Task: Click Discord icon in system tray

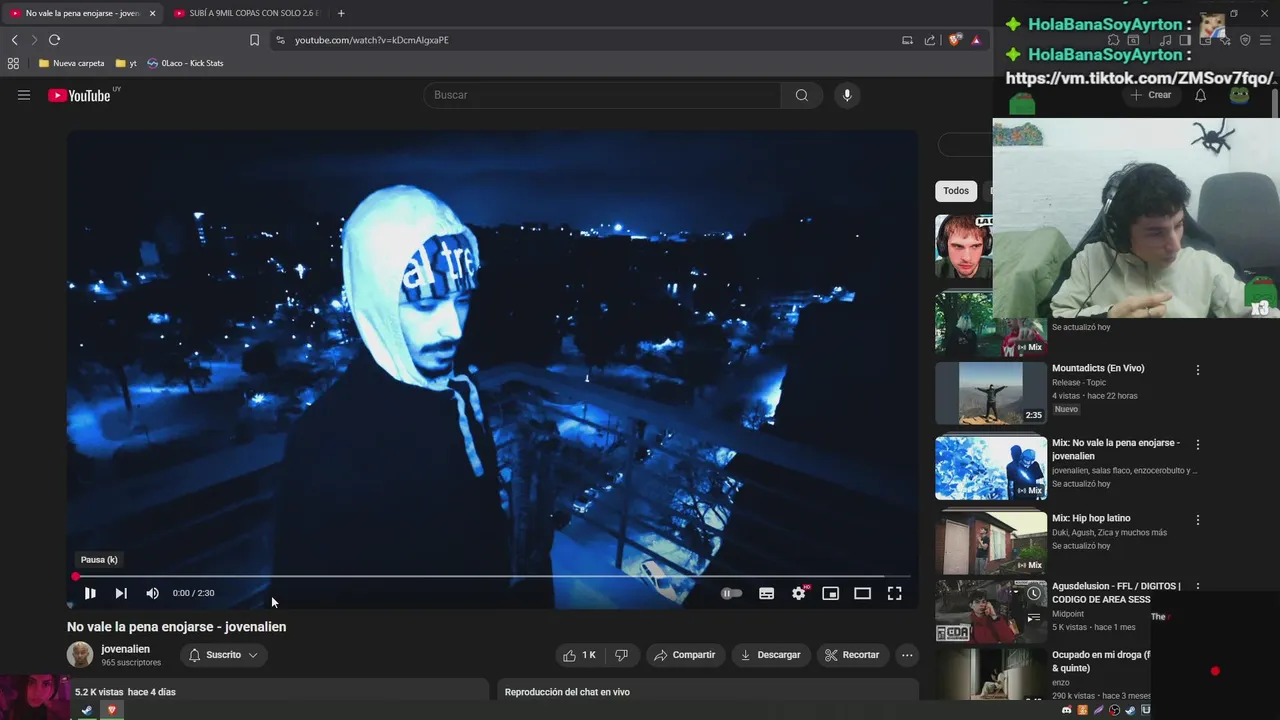Action: [1066, 710]
